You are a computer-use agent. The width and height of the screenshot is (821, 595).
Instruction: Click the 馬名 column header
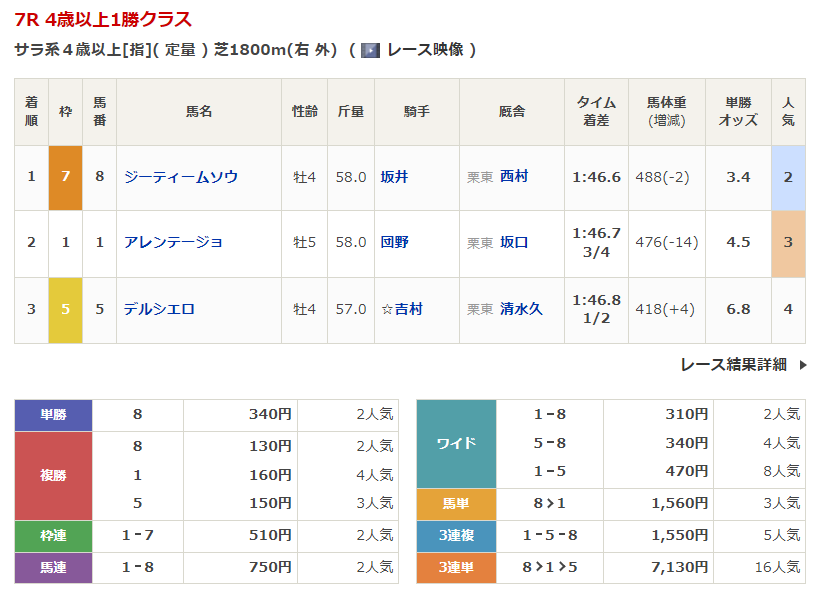199,112
